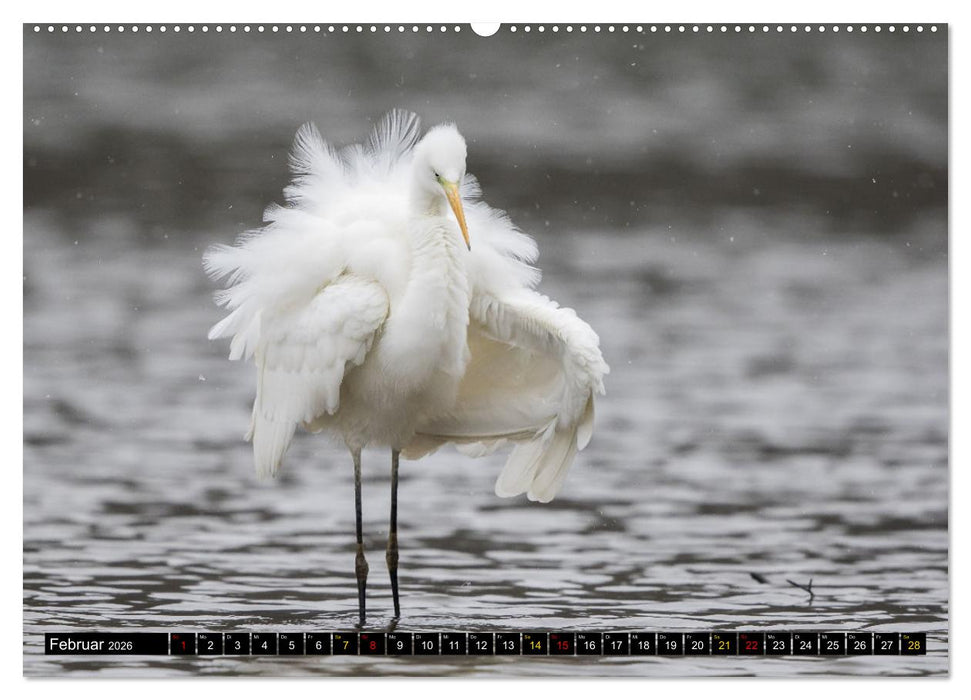Select the weekday date 2 cell

(209, 647)
